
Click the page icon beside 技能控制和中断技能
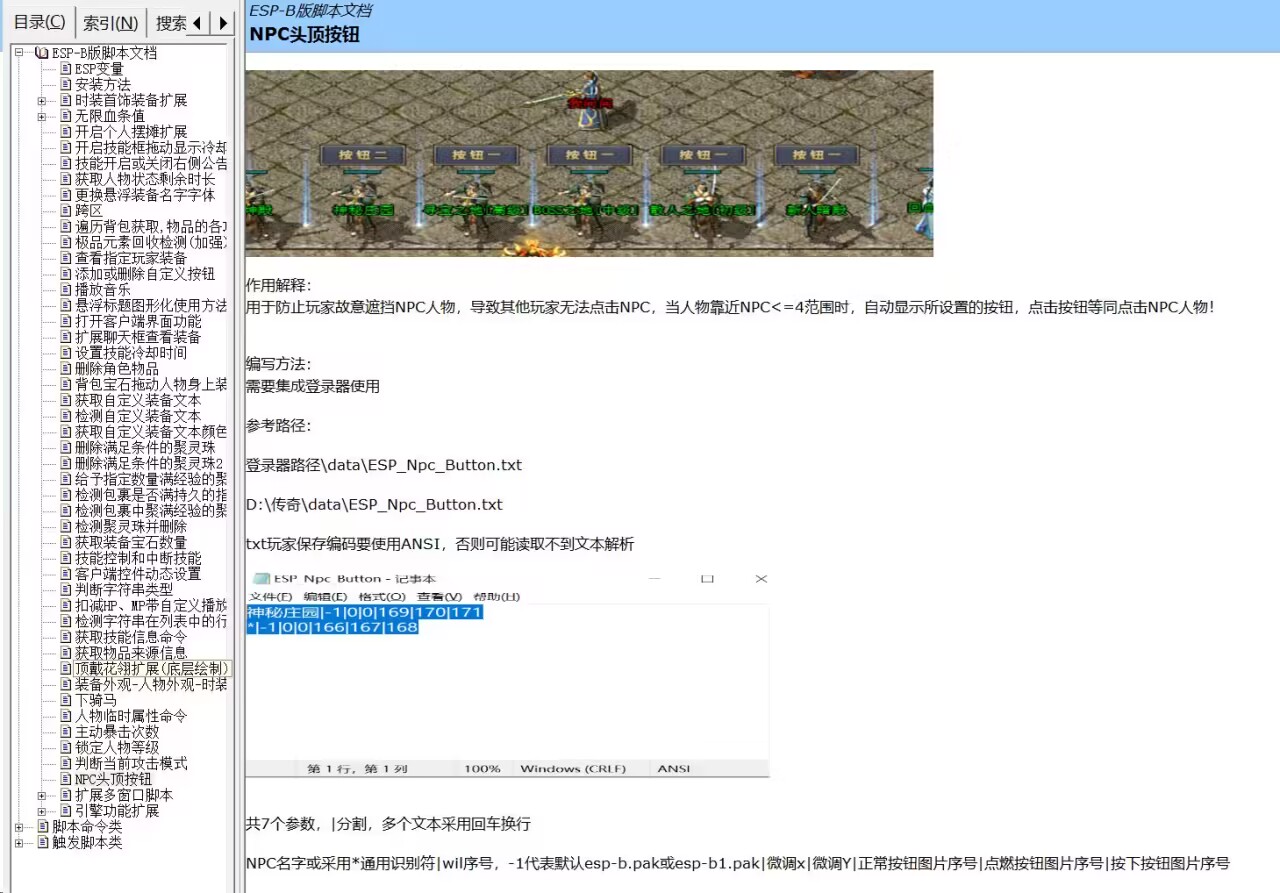coord(65,558)
